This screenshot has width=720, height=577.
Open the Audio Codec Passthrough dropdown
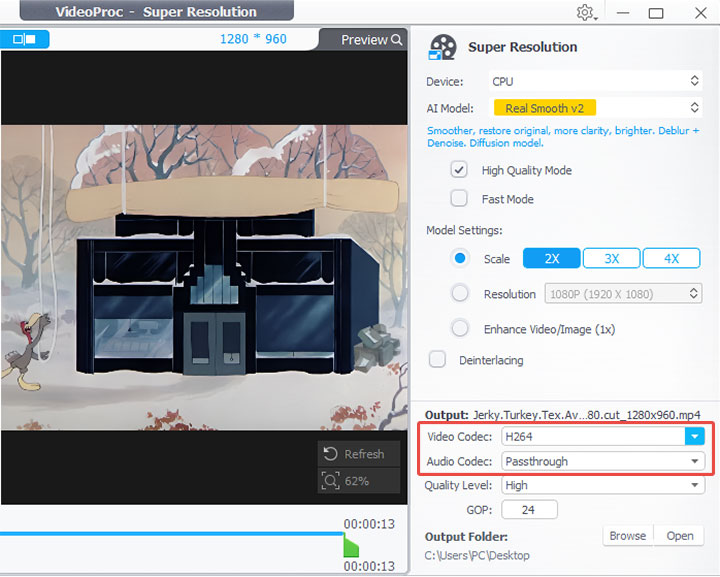(x=603, y=461)
